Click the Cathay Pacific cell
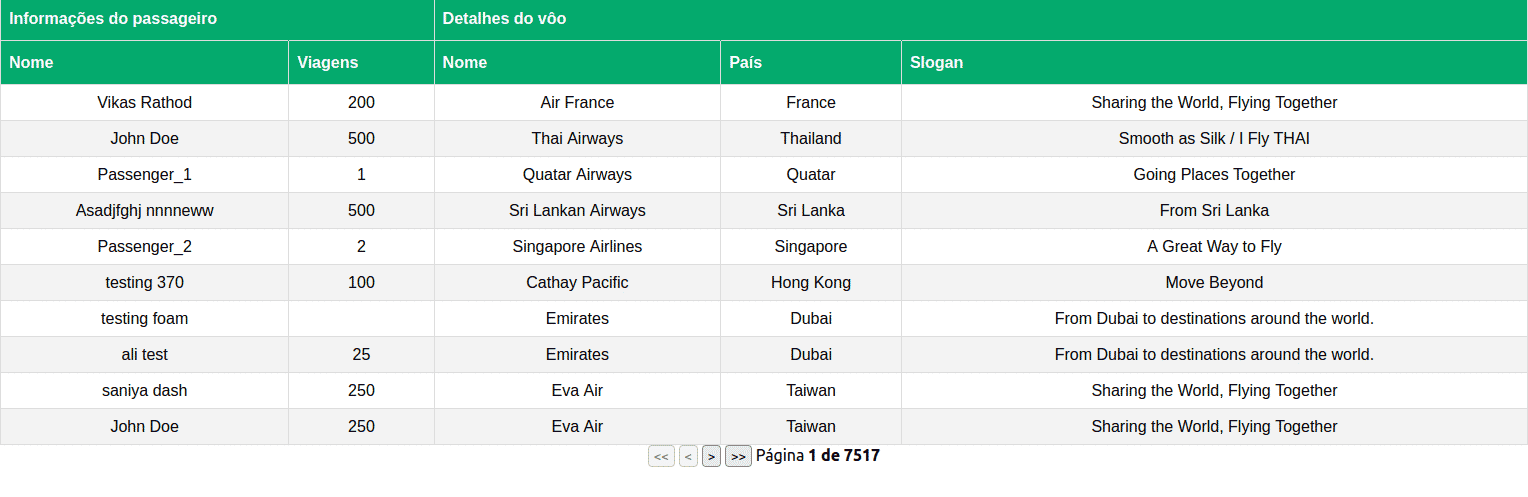Viewport: 1528px width, 497px height. click(x=577, y=283)
